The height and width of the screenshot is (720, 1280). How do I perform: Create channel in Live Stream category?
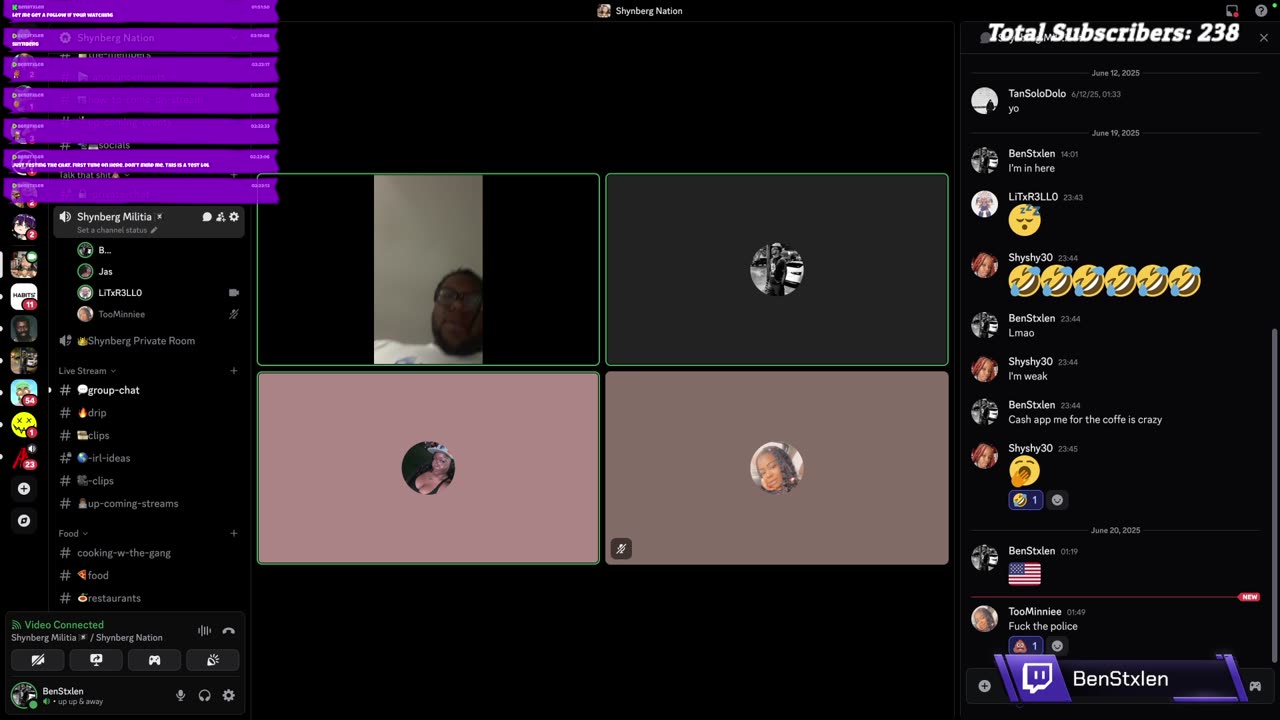pyautogui.click(x=234, y=371)
